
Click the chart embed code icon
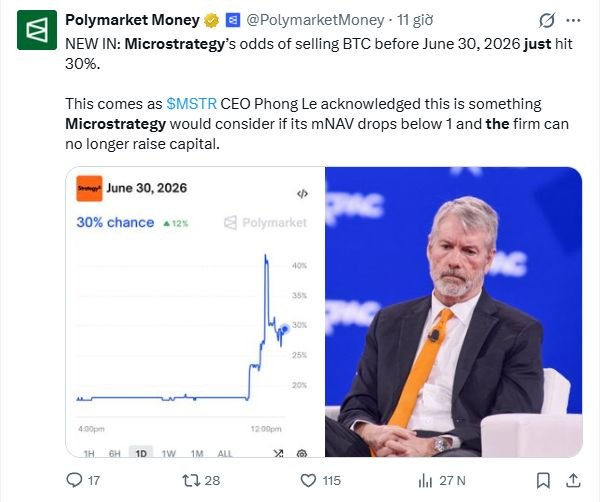(x=302, y=192)
